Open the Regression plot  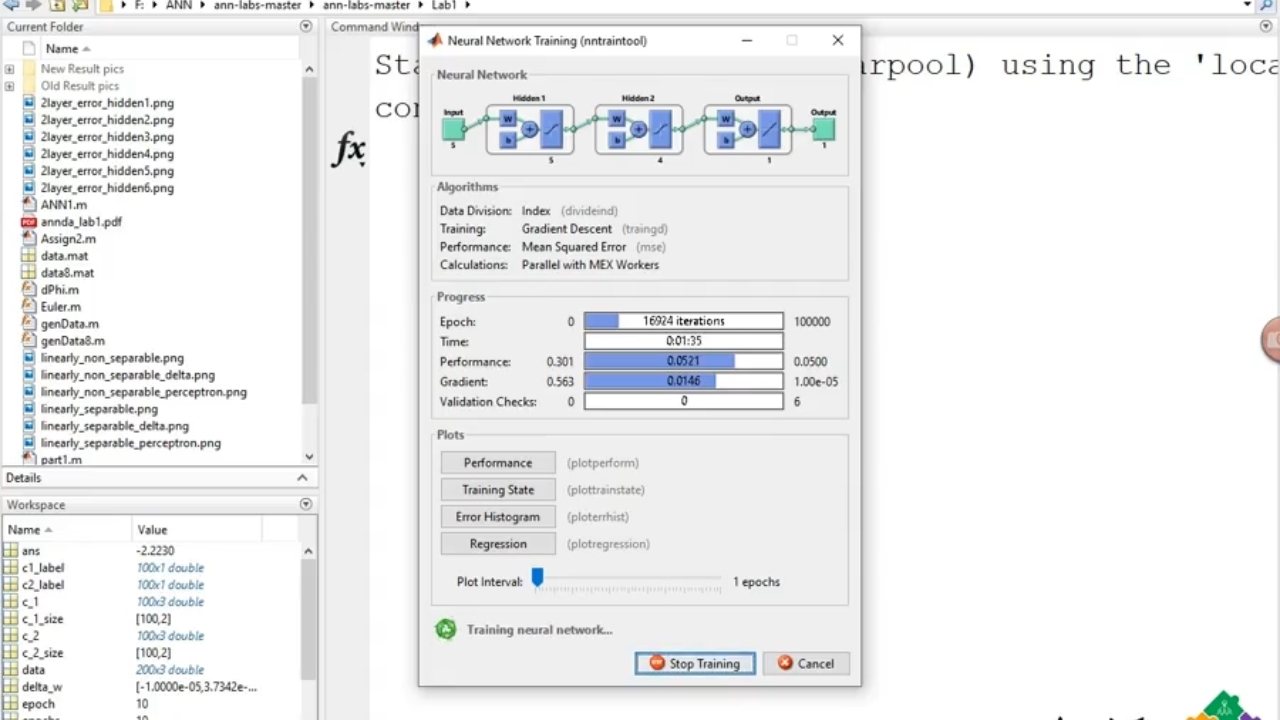(498, 544)
